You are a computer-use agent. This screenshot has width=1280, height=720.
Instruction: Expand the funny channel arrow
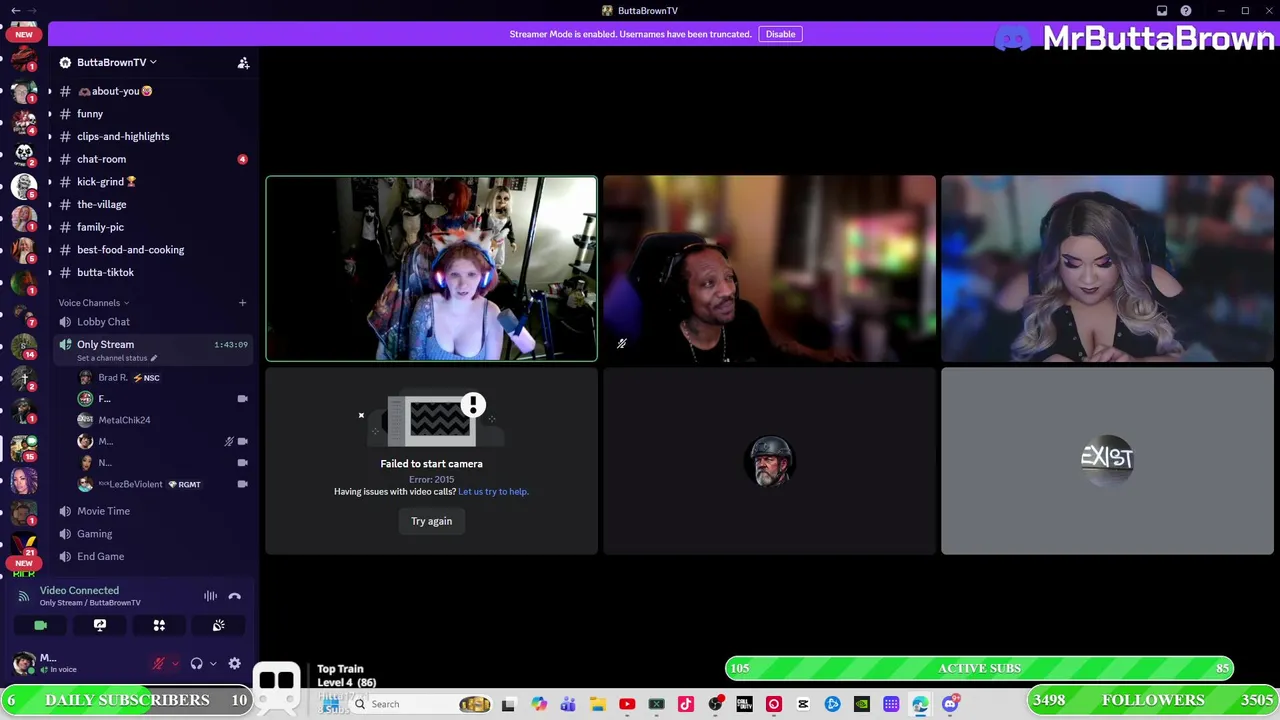[x=50, y=114]
